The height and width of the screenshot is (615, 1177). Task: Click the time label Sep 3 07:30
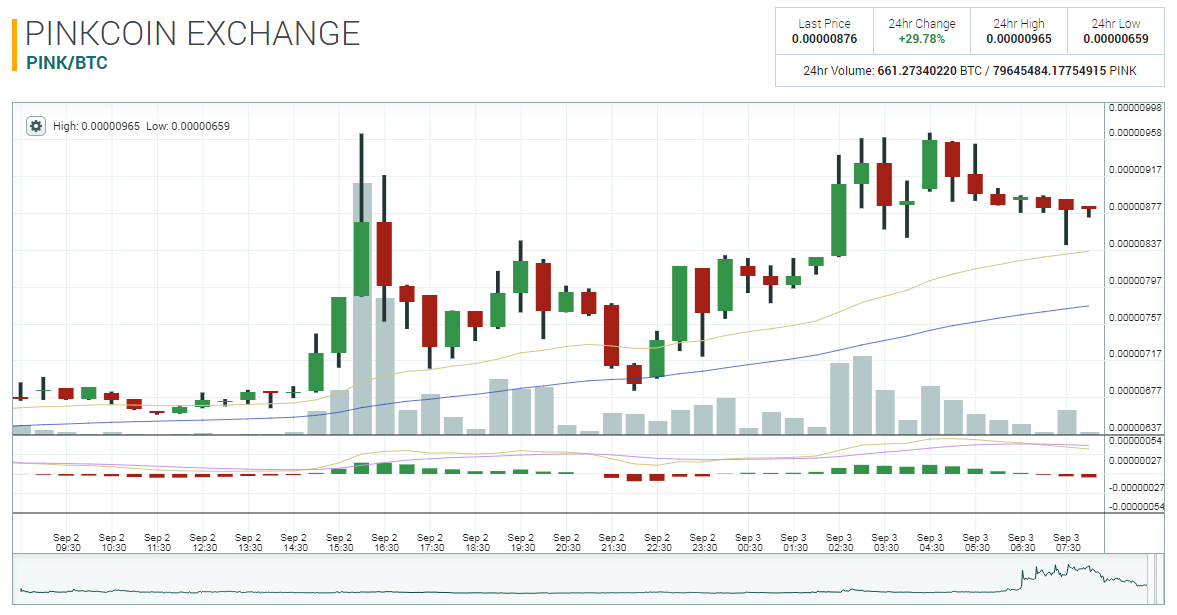coord(1067,542)
